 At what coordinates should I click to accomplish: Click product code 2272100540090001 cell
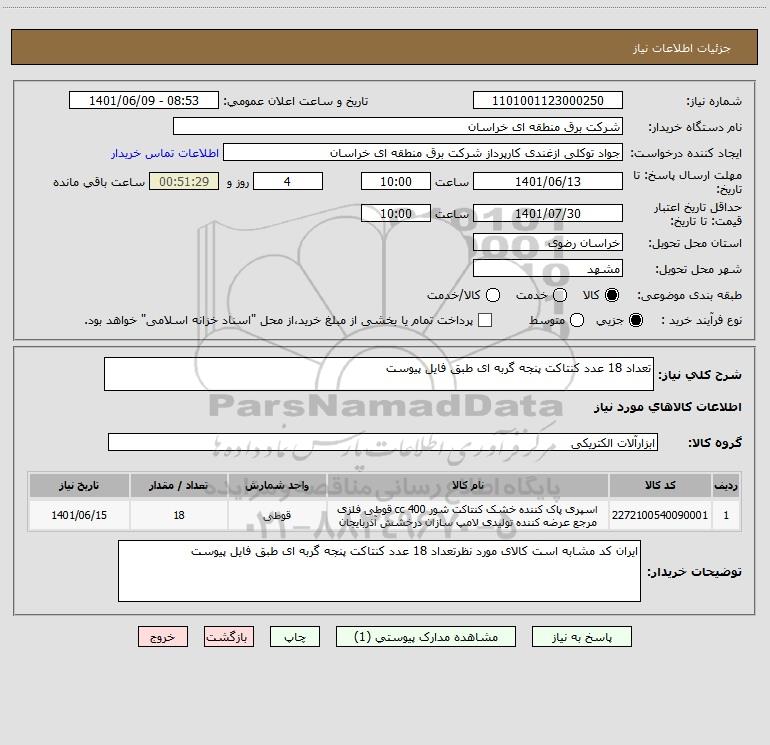(x=660, y=515)
